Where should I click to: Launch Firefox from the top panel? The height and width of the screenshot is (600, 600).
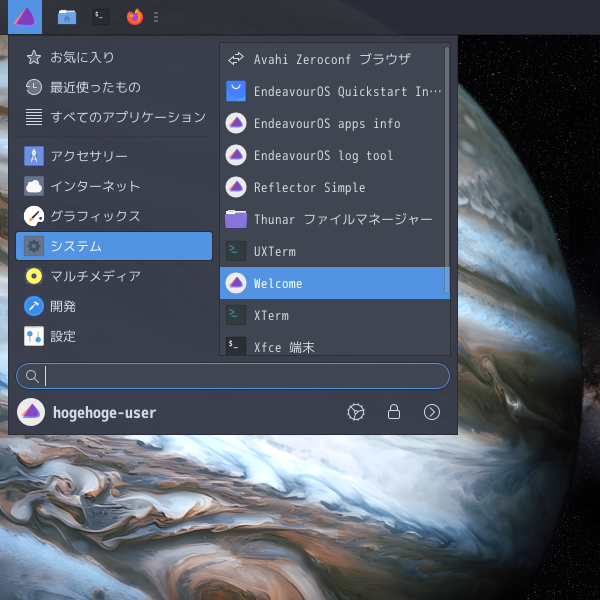[x=135, y=17]
